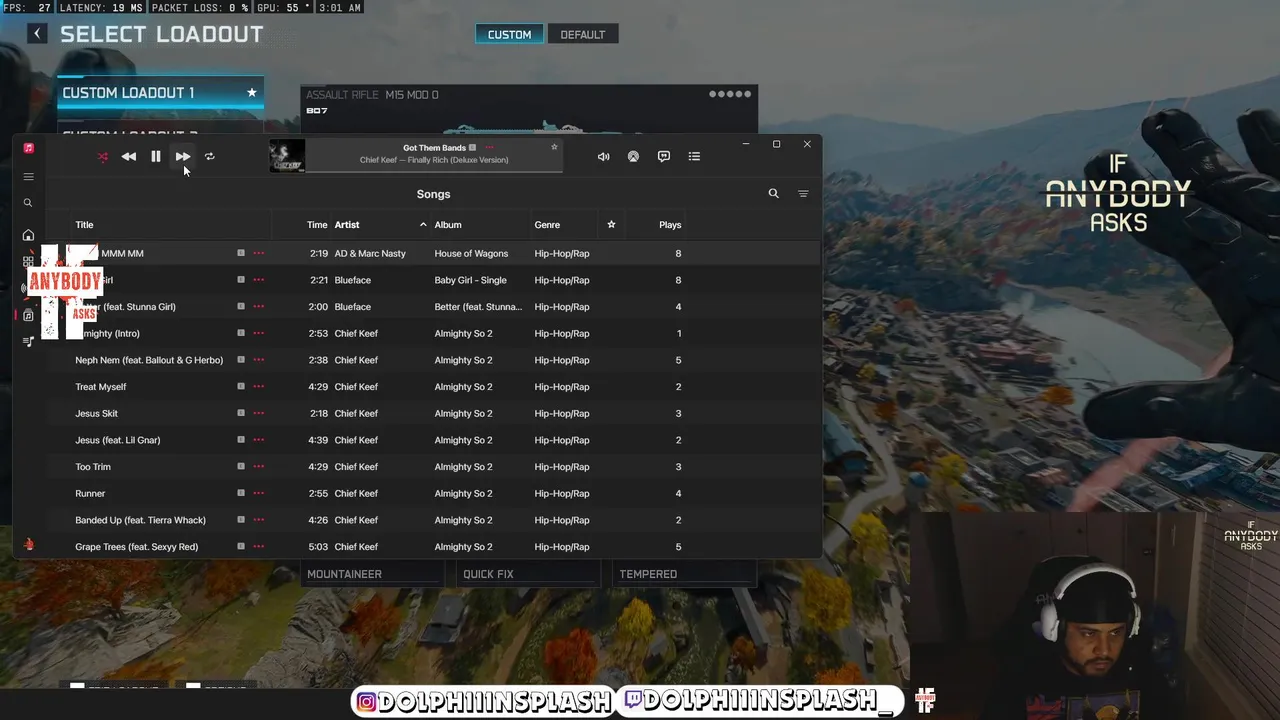
Task: Open more options for Banded Up
Action: (259, 520)
